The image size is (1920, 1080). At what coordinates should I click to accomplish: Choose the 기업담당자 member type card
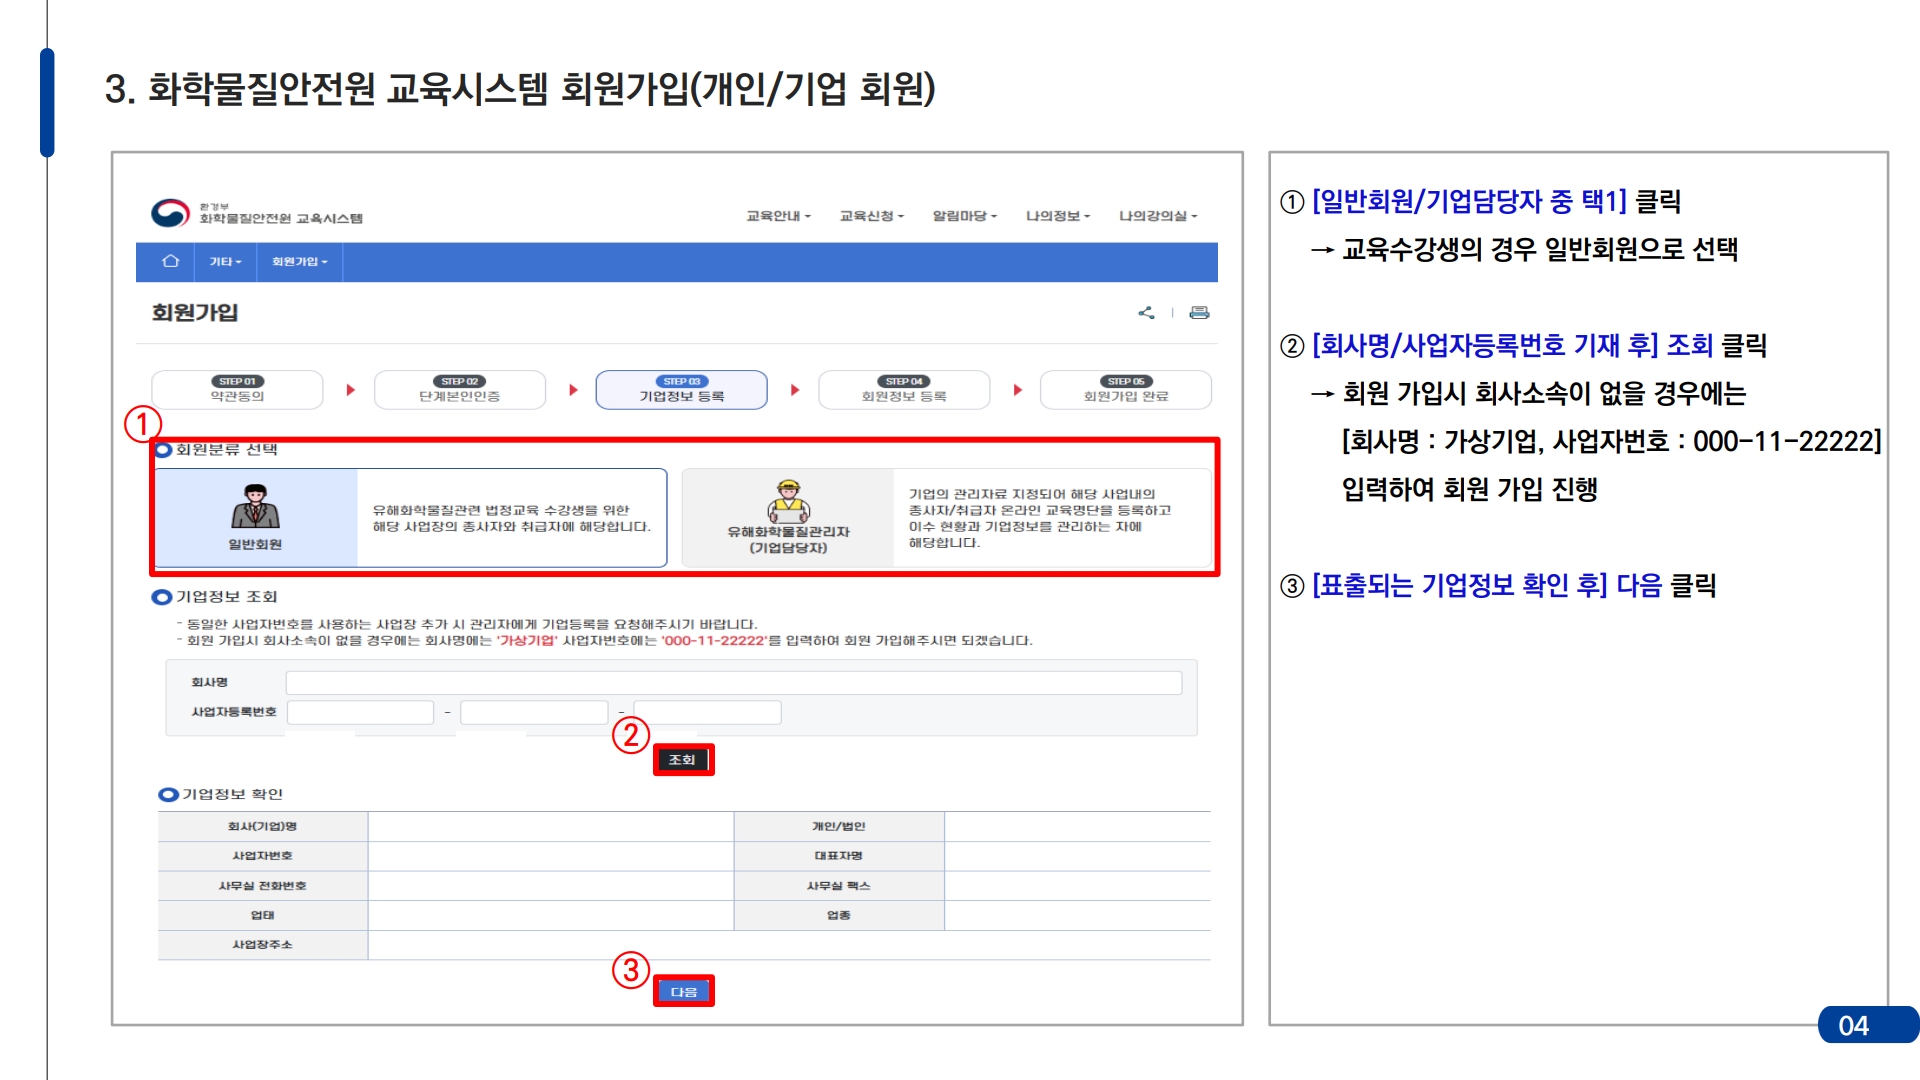point(945,518)
